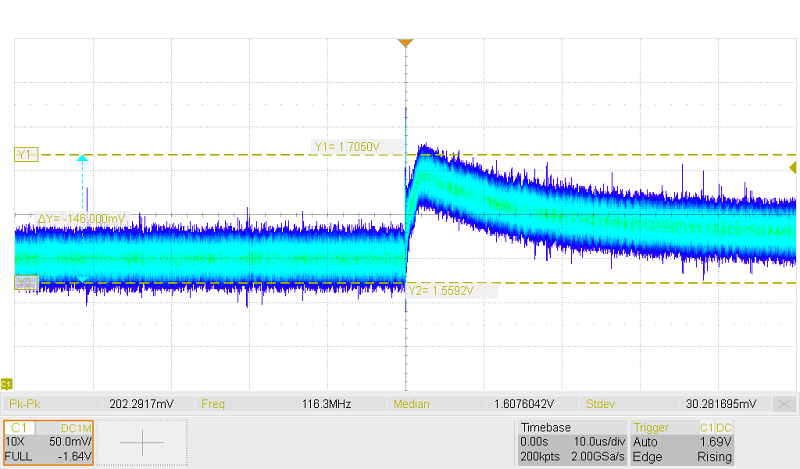
Task: Select the Y2 cursor tag on left edge
Action: [x=25, y=283]
